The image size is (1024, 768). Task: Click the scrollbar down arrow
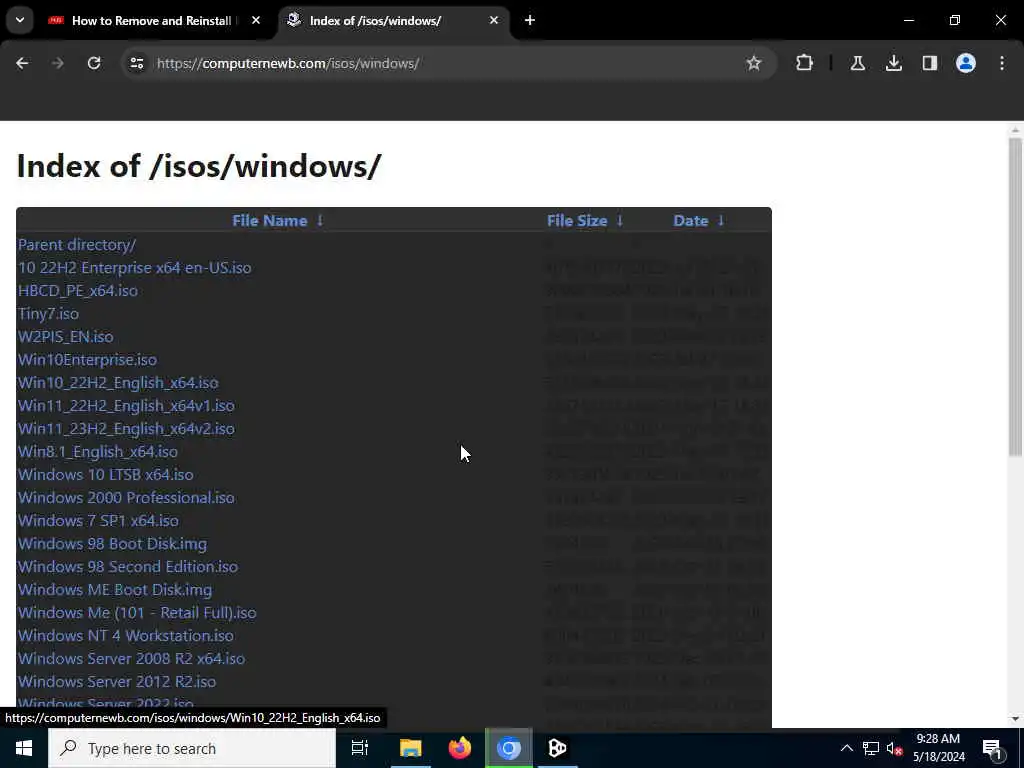[1015, 719]
